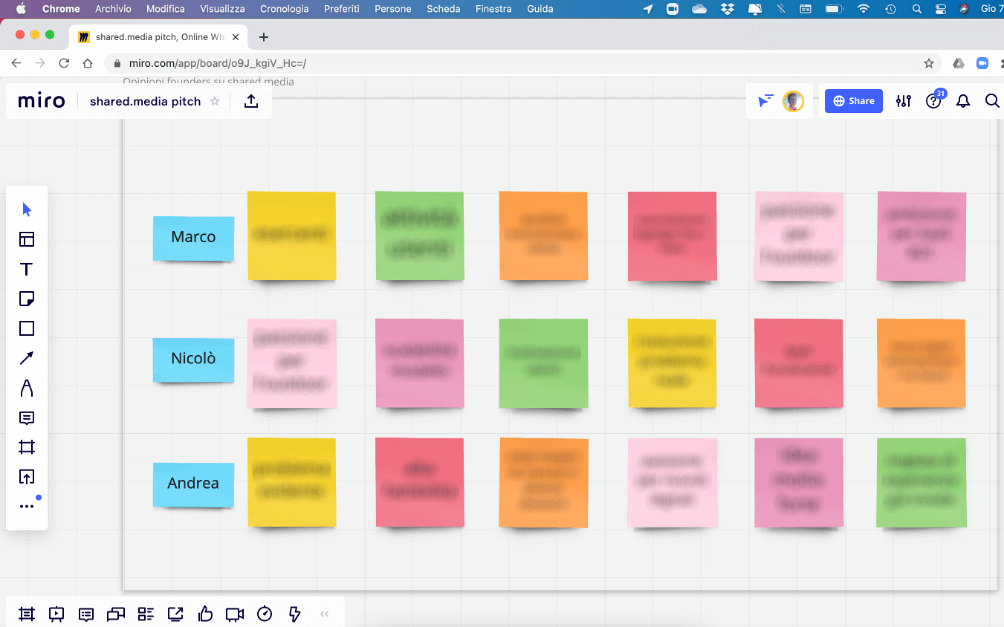Click the browser address bar URL
This screenshot has width=1004, height=627.
tap(217, 63)
